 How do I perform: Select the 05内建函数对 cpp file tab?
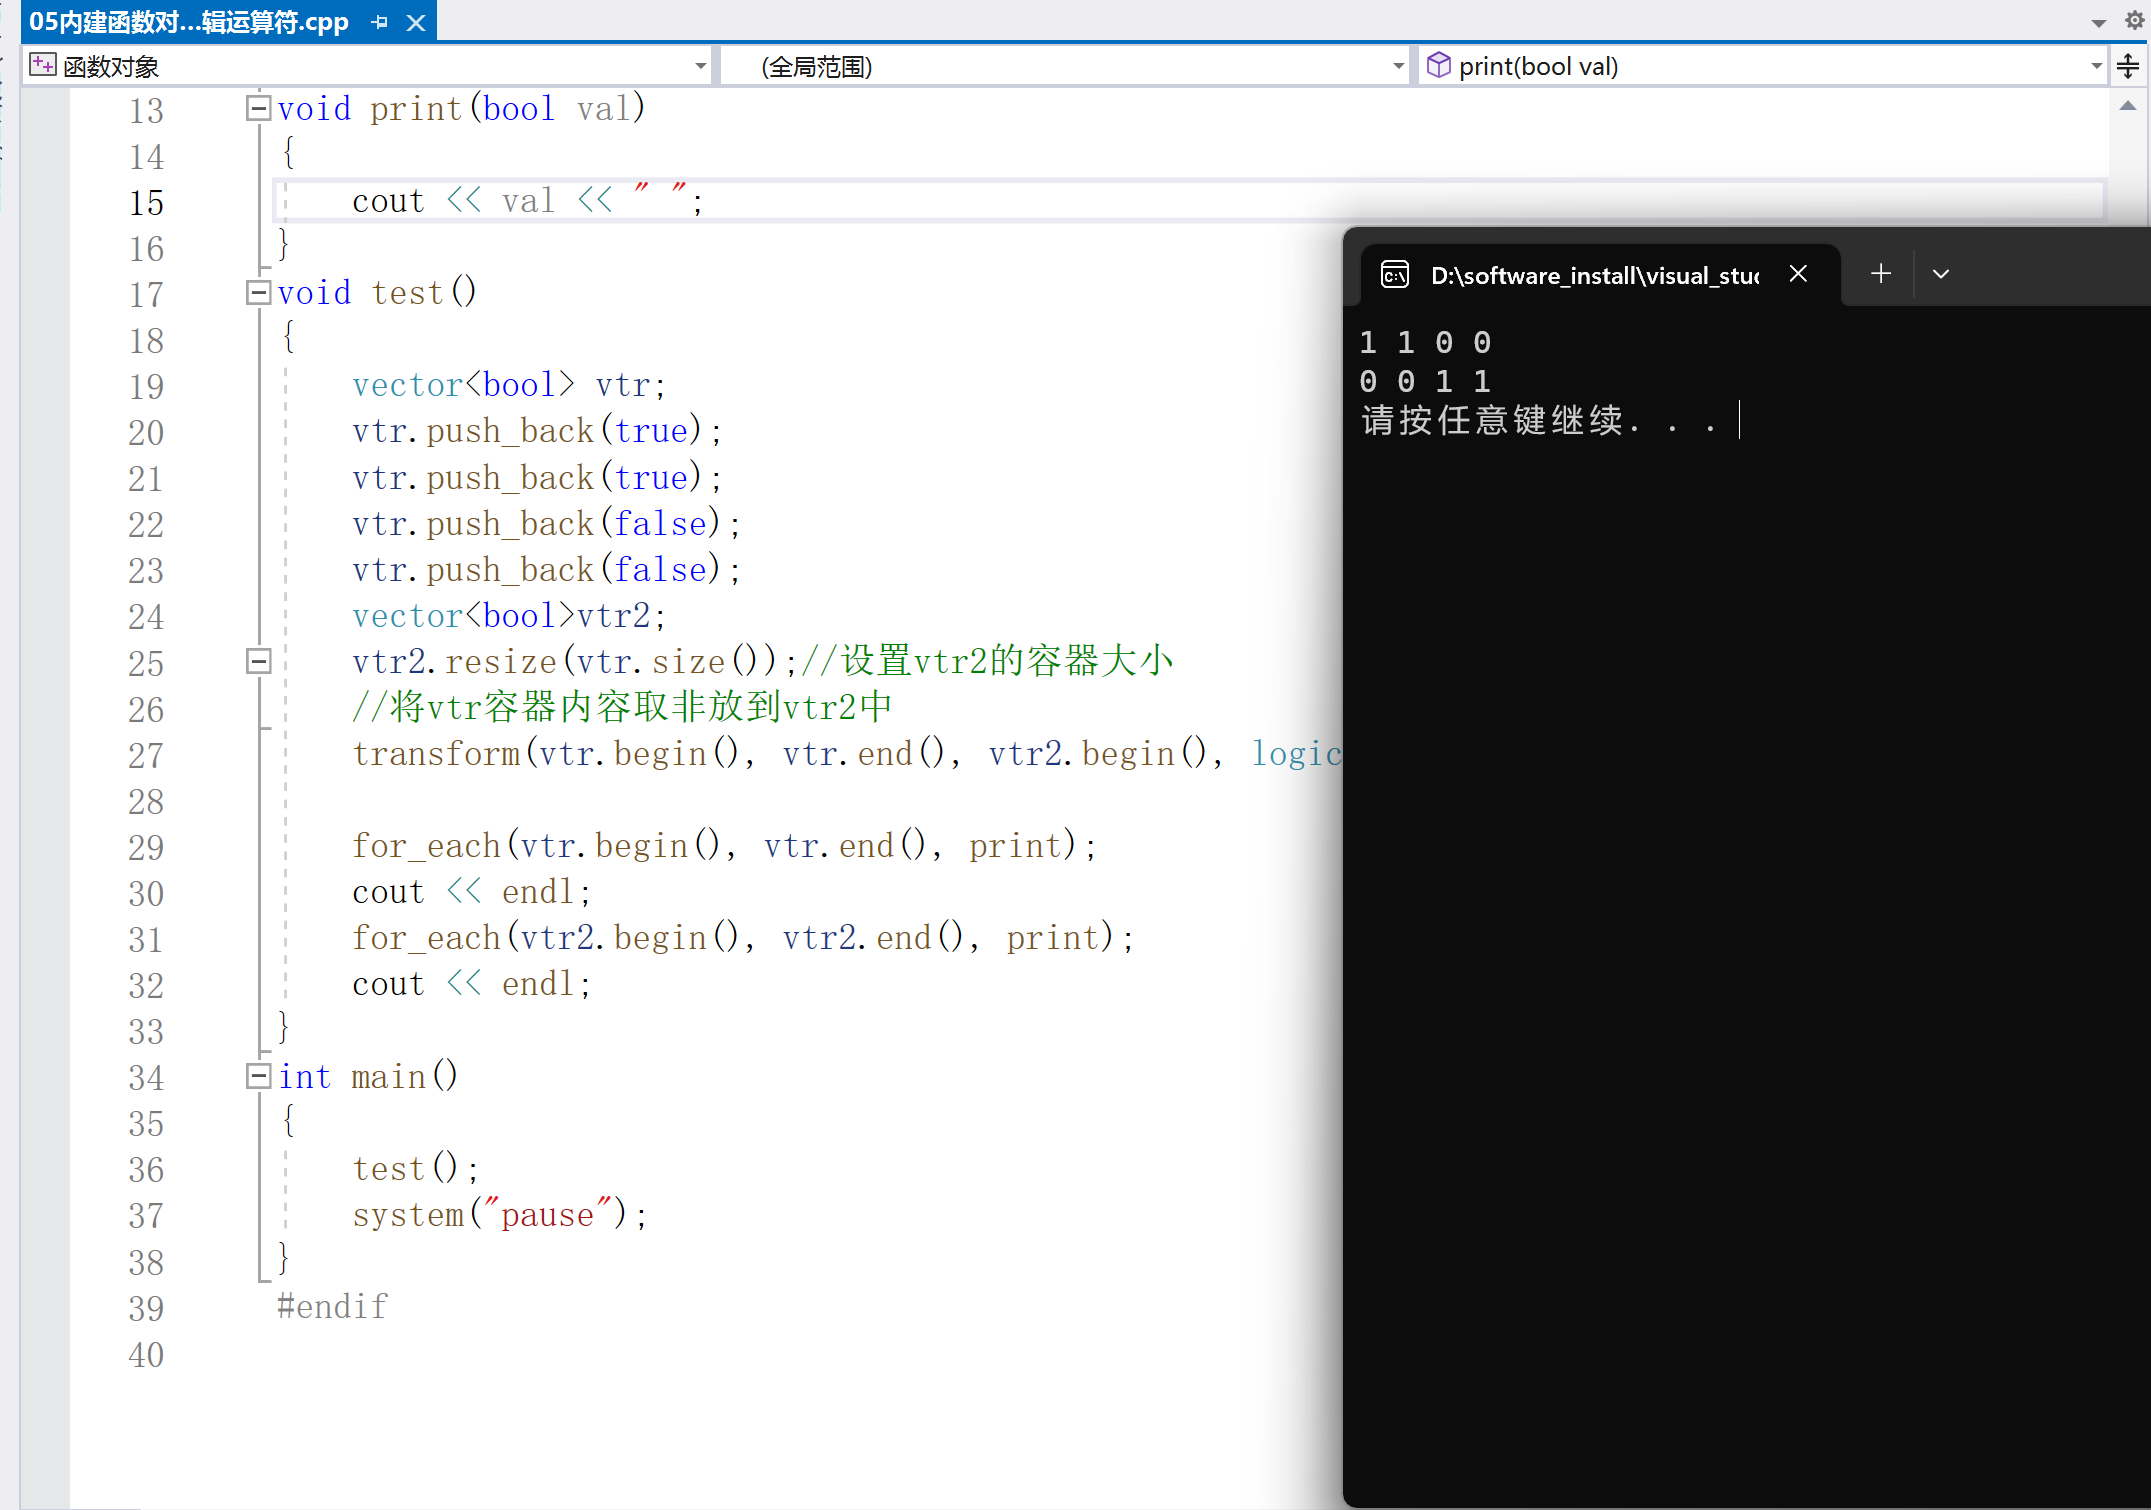point(189,22)
